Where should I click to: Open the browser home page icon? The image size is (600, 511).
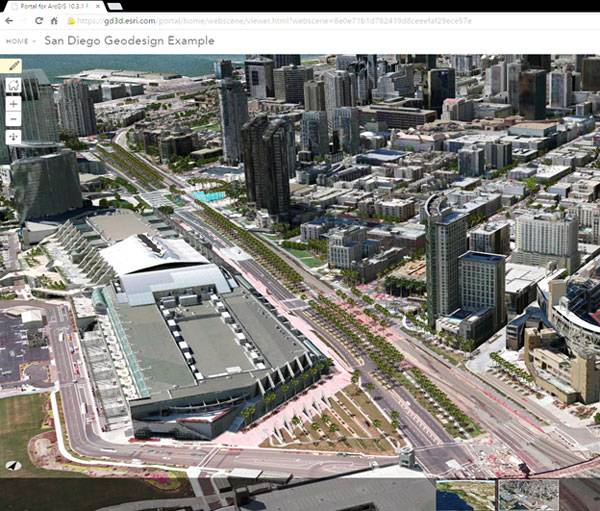pyautogui.click(x=54, y=20)
